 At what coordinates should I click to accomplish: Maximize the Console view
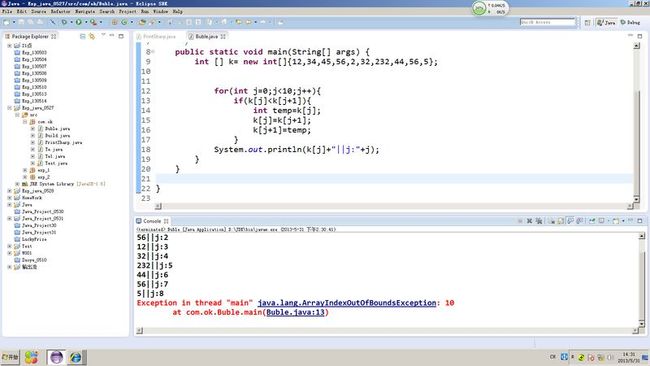(640, 221)
